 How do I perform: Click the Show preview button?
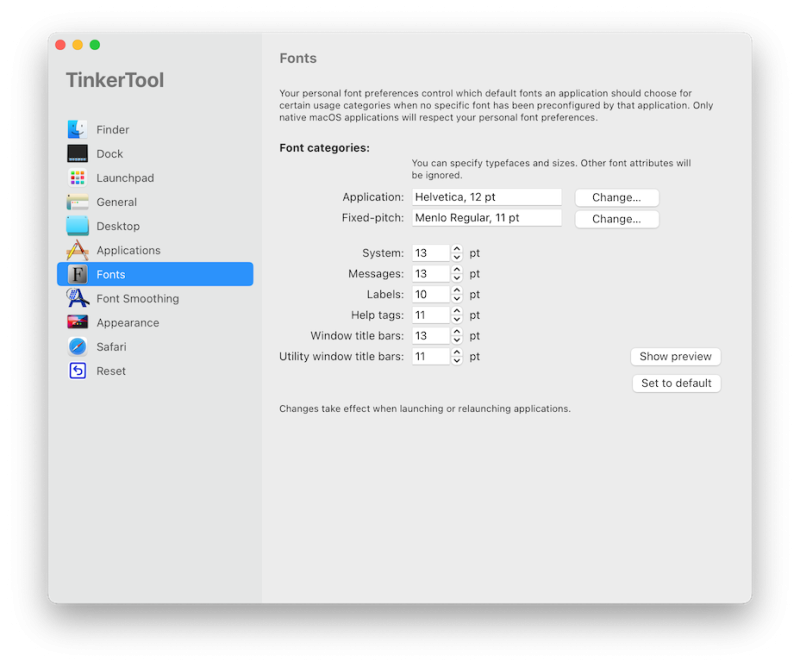[676, 356]
